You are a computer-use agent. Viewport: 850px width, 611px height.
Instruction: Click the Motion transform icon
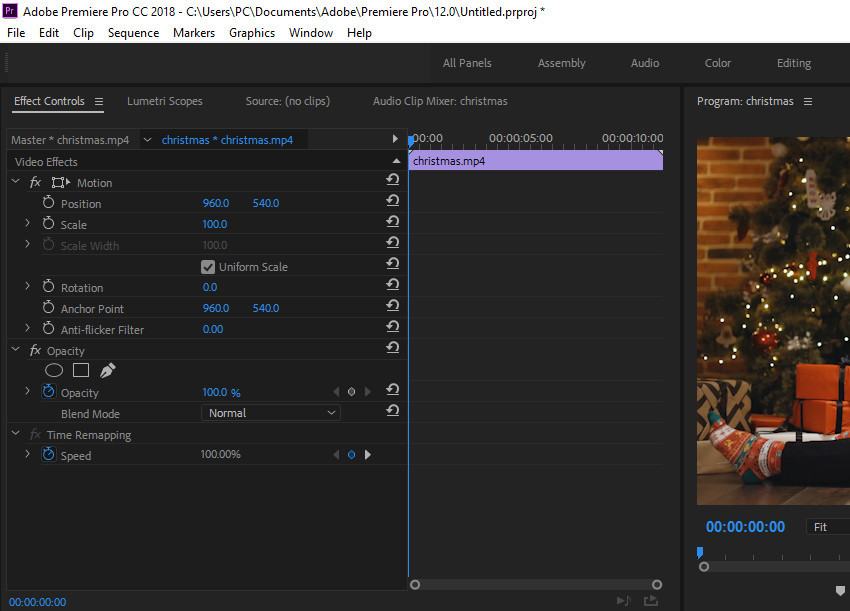pos(61,183)
